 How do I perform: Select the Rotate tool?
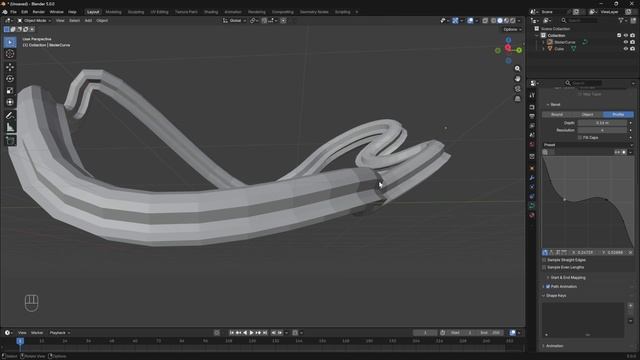point(10,78)
